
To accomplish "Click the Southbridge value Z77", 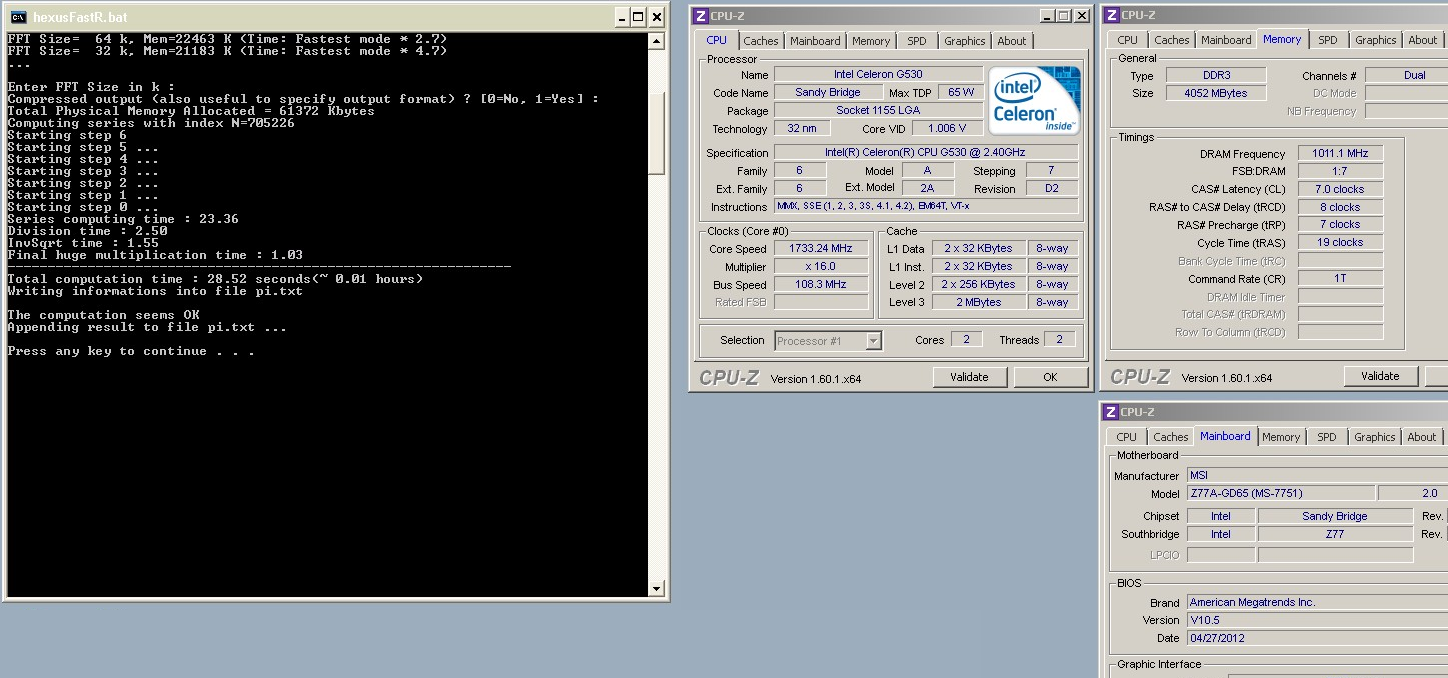I will pos(1334,534).
